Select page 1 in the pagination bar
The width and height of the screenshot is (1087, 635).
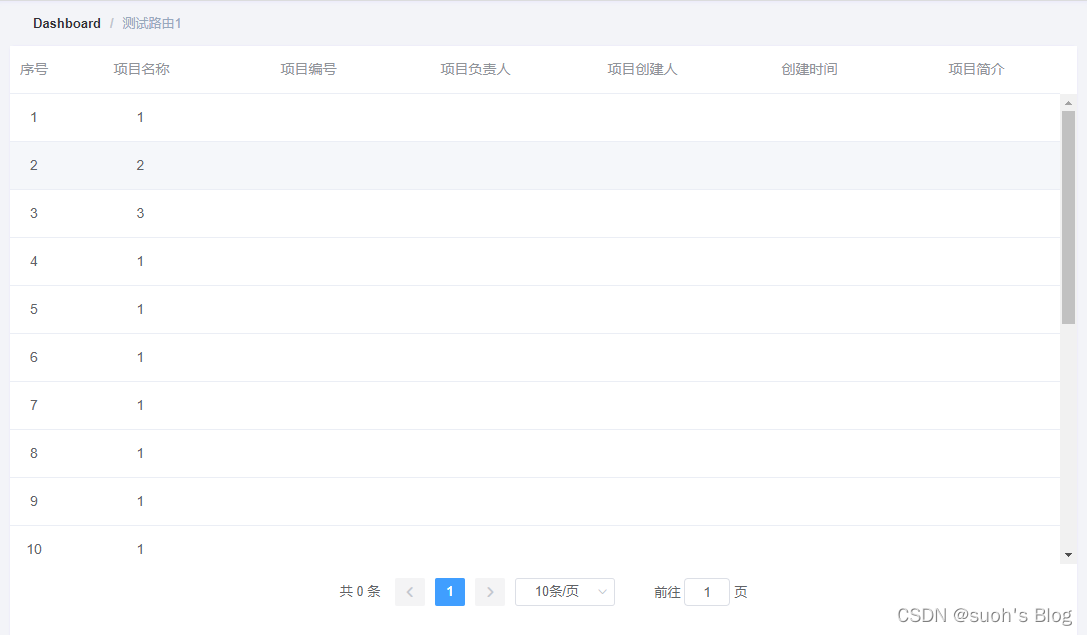[449, 591]
